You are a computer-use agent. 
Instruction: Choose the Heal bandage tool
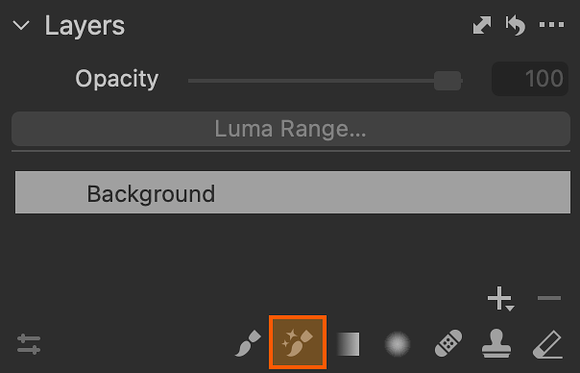(x=448, y=344)
